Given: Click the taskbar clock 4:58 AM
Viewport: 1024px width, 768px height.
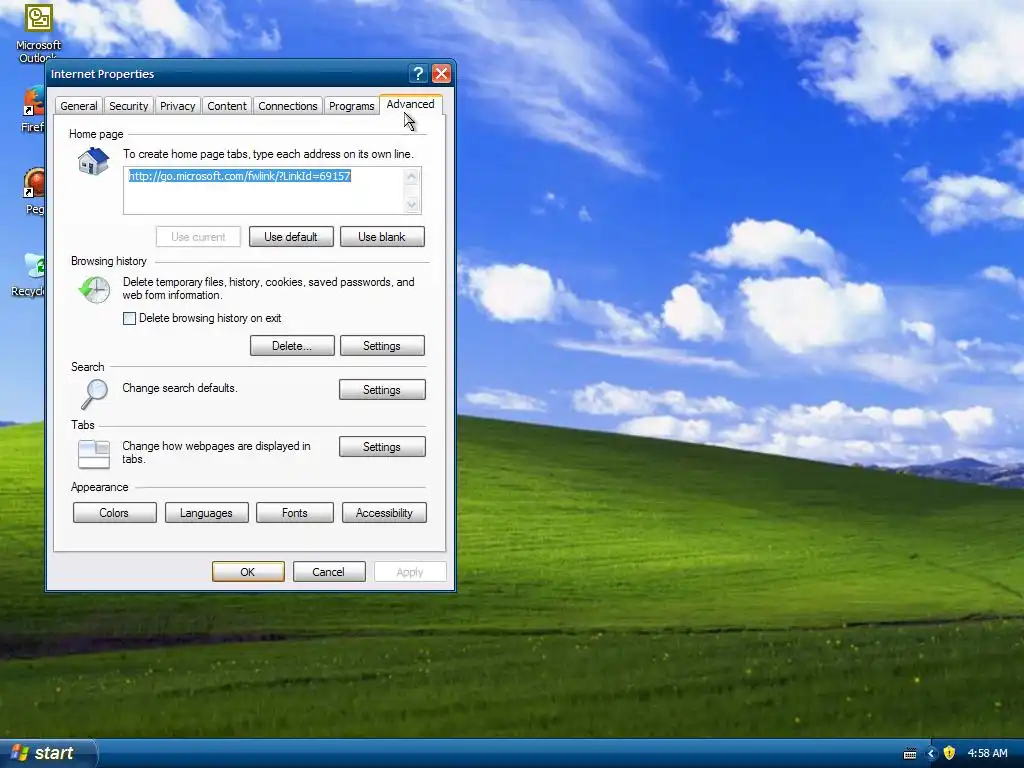Looking at the screenshot, I should (x=987, y=753).
